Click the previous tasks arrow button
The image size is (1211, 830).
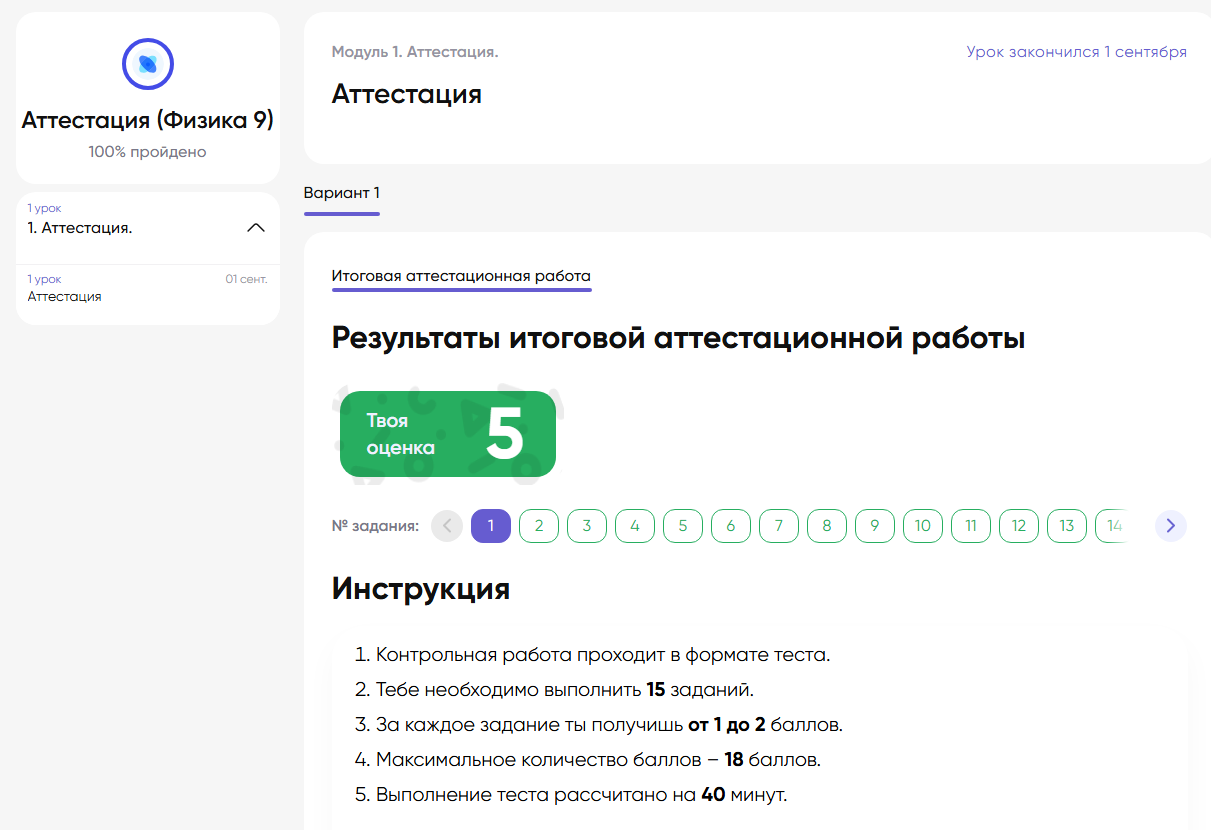(447, 526)
